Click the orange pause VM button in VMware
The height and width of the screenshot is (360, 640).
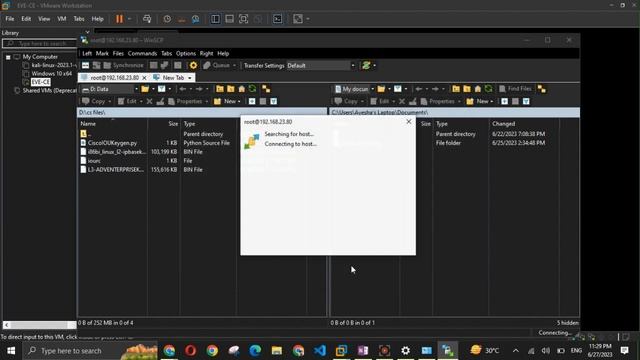point(119,19)
